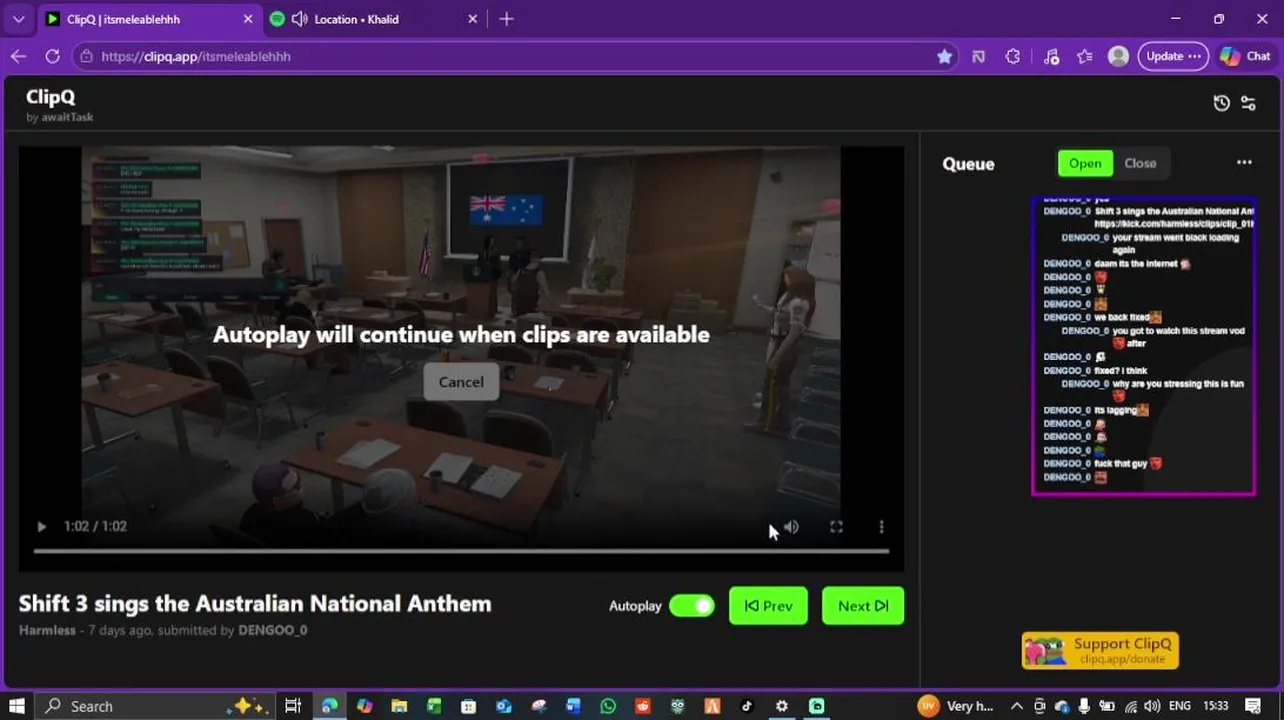Open Settings gear from taskbar
This screenshot has width=1284, height=720.
(782, 706)
